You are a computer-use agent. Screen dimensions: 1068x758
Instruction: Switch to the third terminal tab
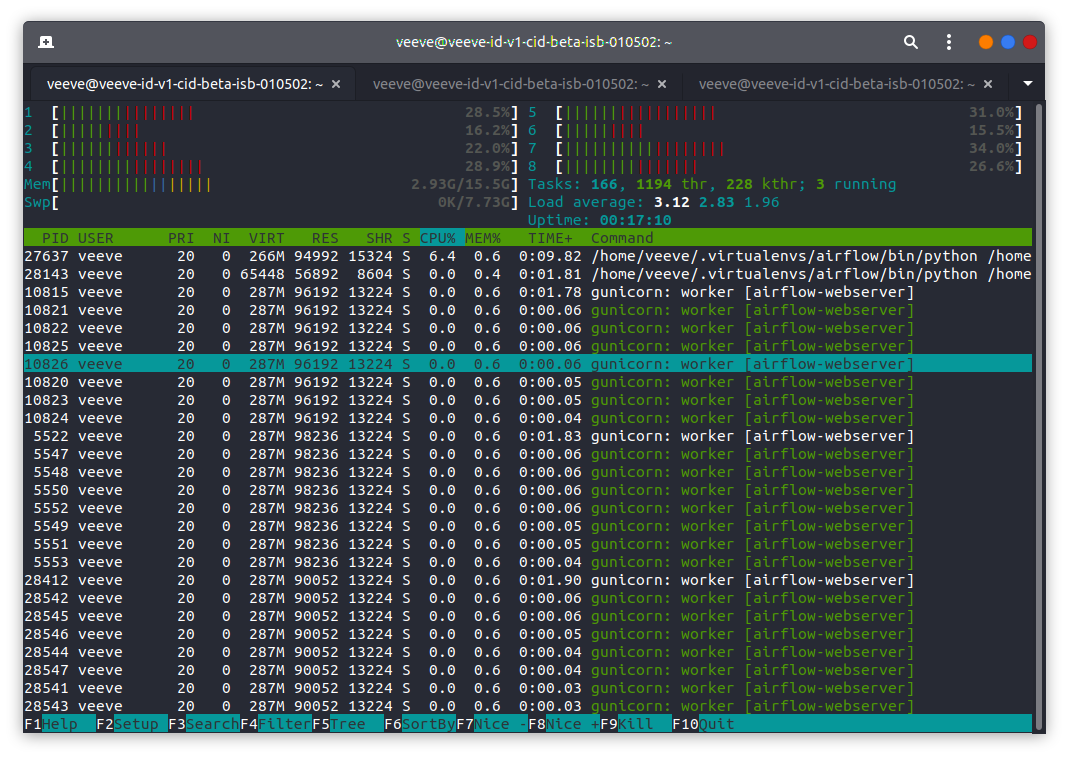(x=836, y=84)
